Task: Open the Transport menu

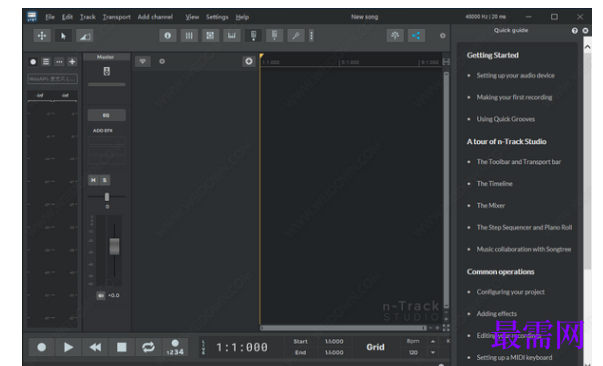Action: (x=117, y=17)
